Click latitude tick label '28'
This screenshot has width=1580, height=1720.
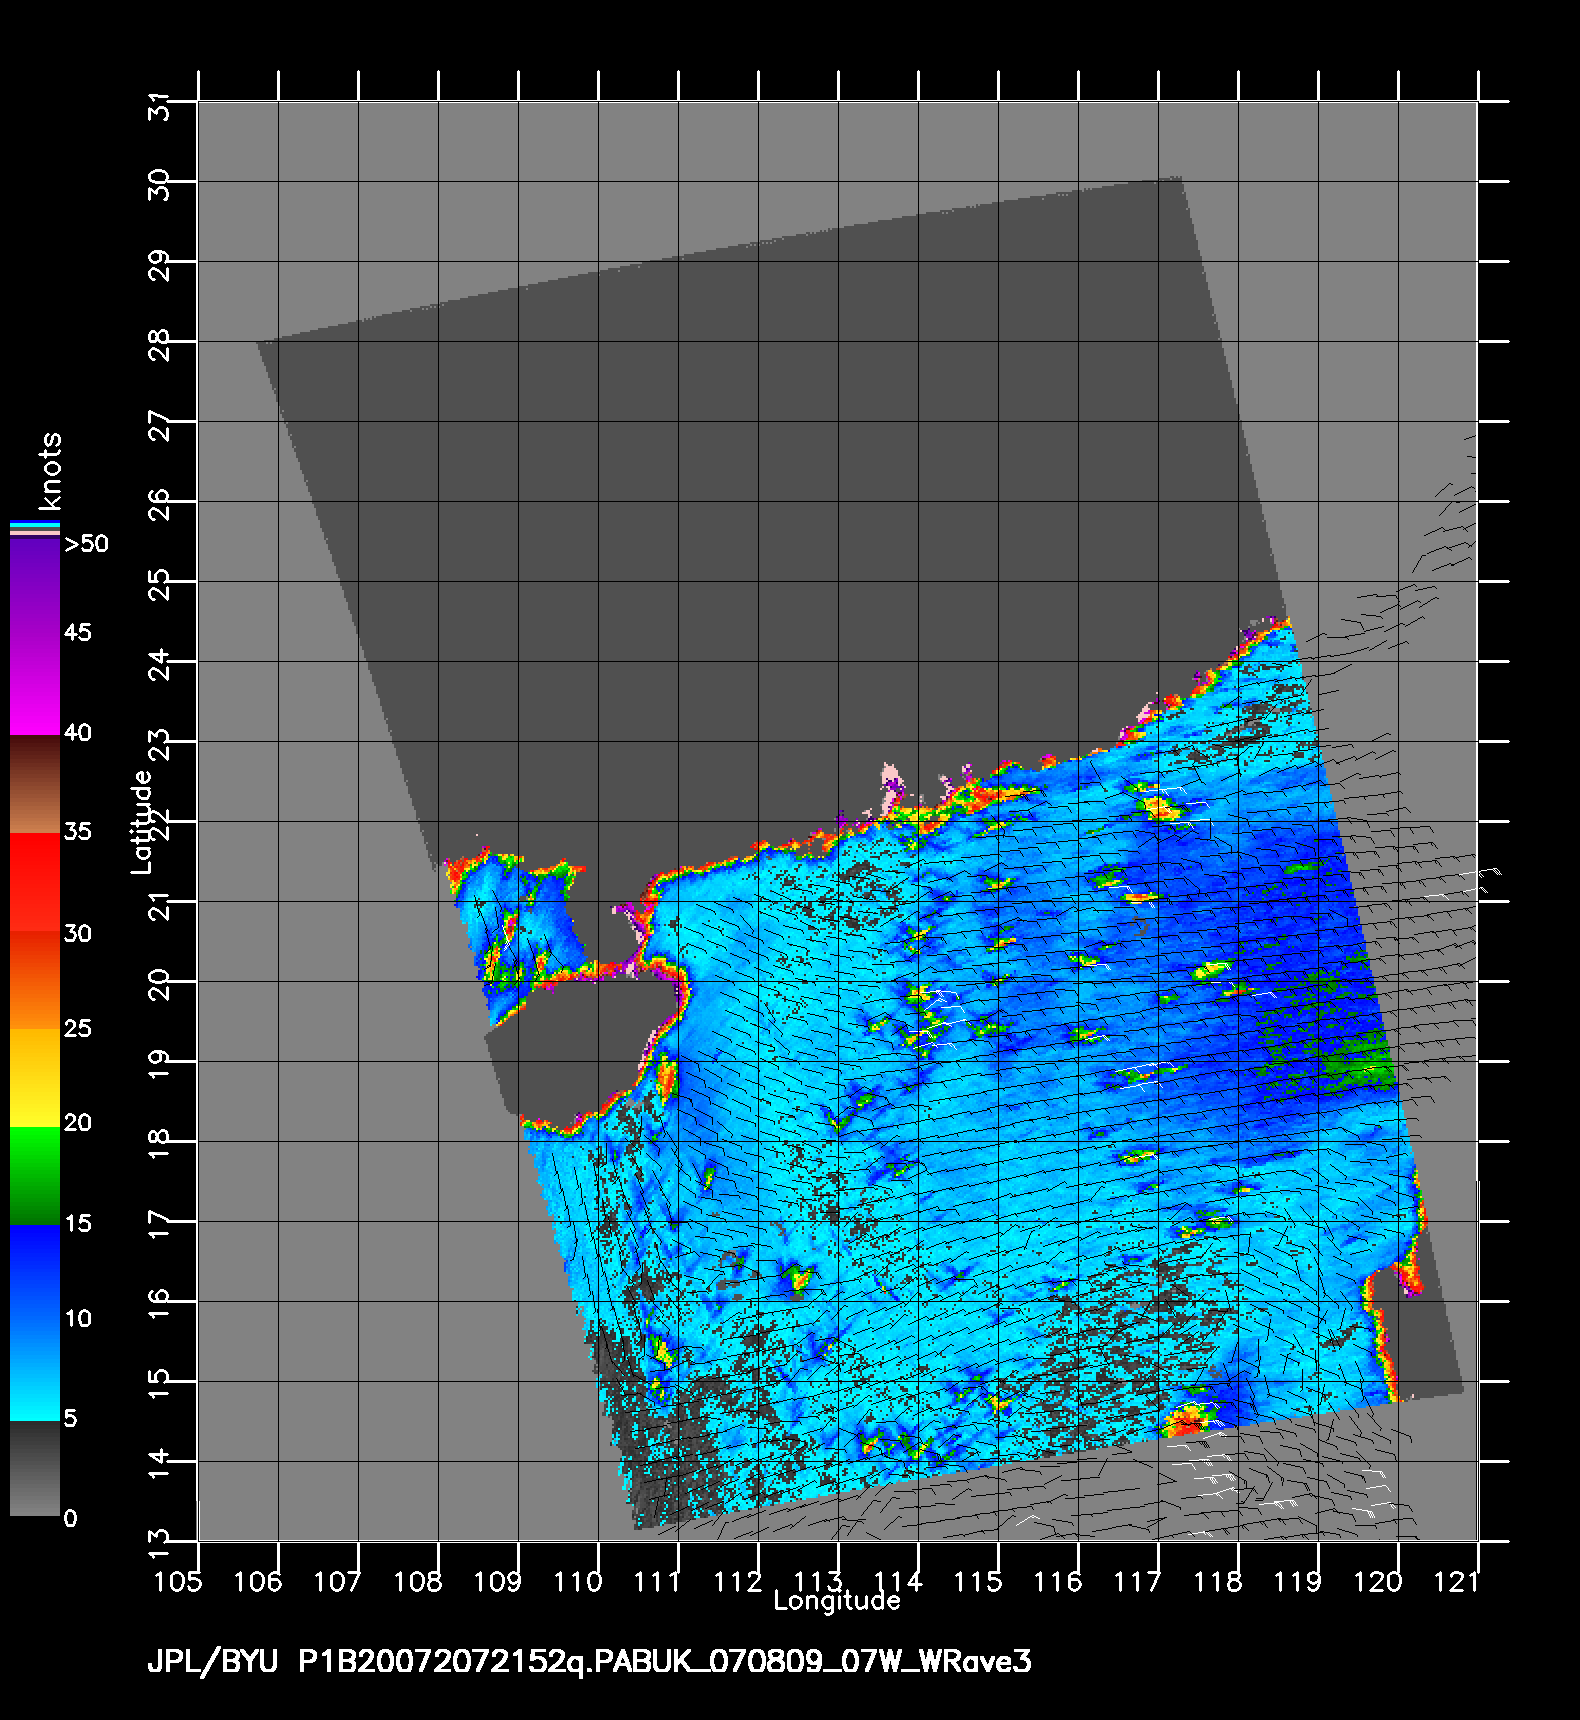point(160,346)
